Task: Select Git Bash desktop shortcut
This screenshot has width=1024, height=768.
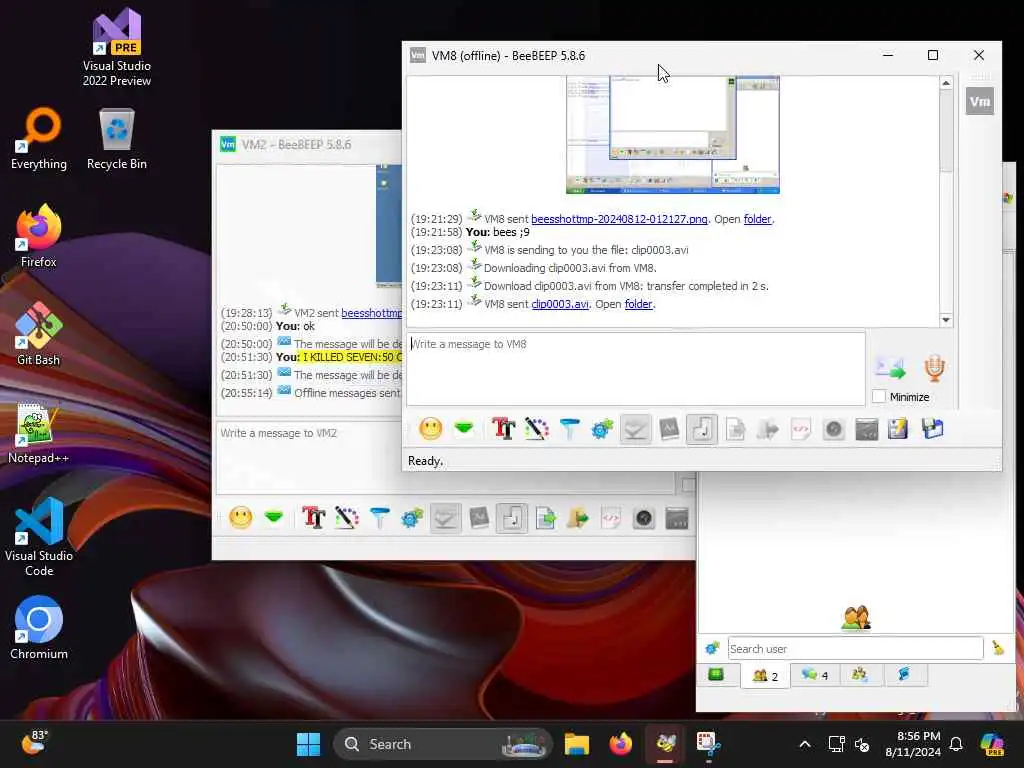Action: pos(38,334)
